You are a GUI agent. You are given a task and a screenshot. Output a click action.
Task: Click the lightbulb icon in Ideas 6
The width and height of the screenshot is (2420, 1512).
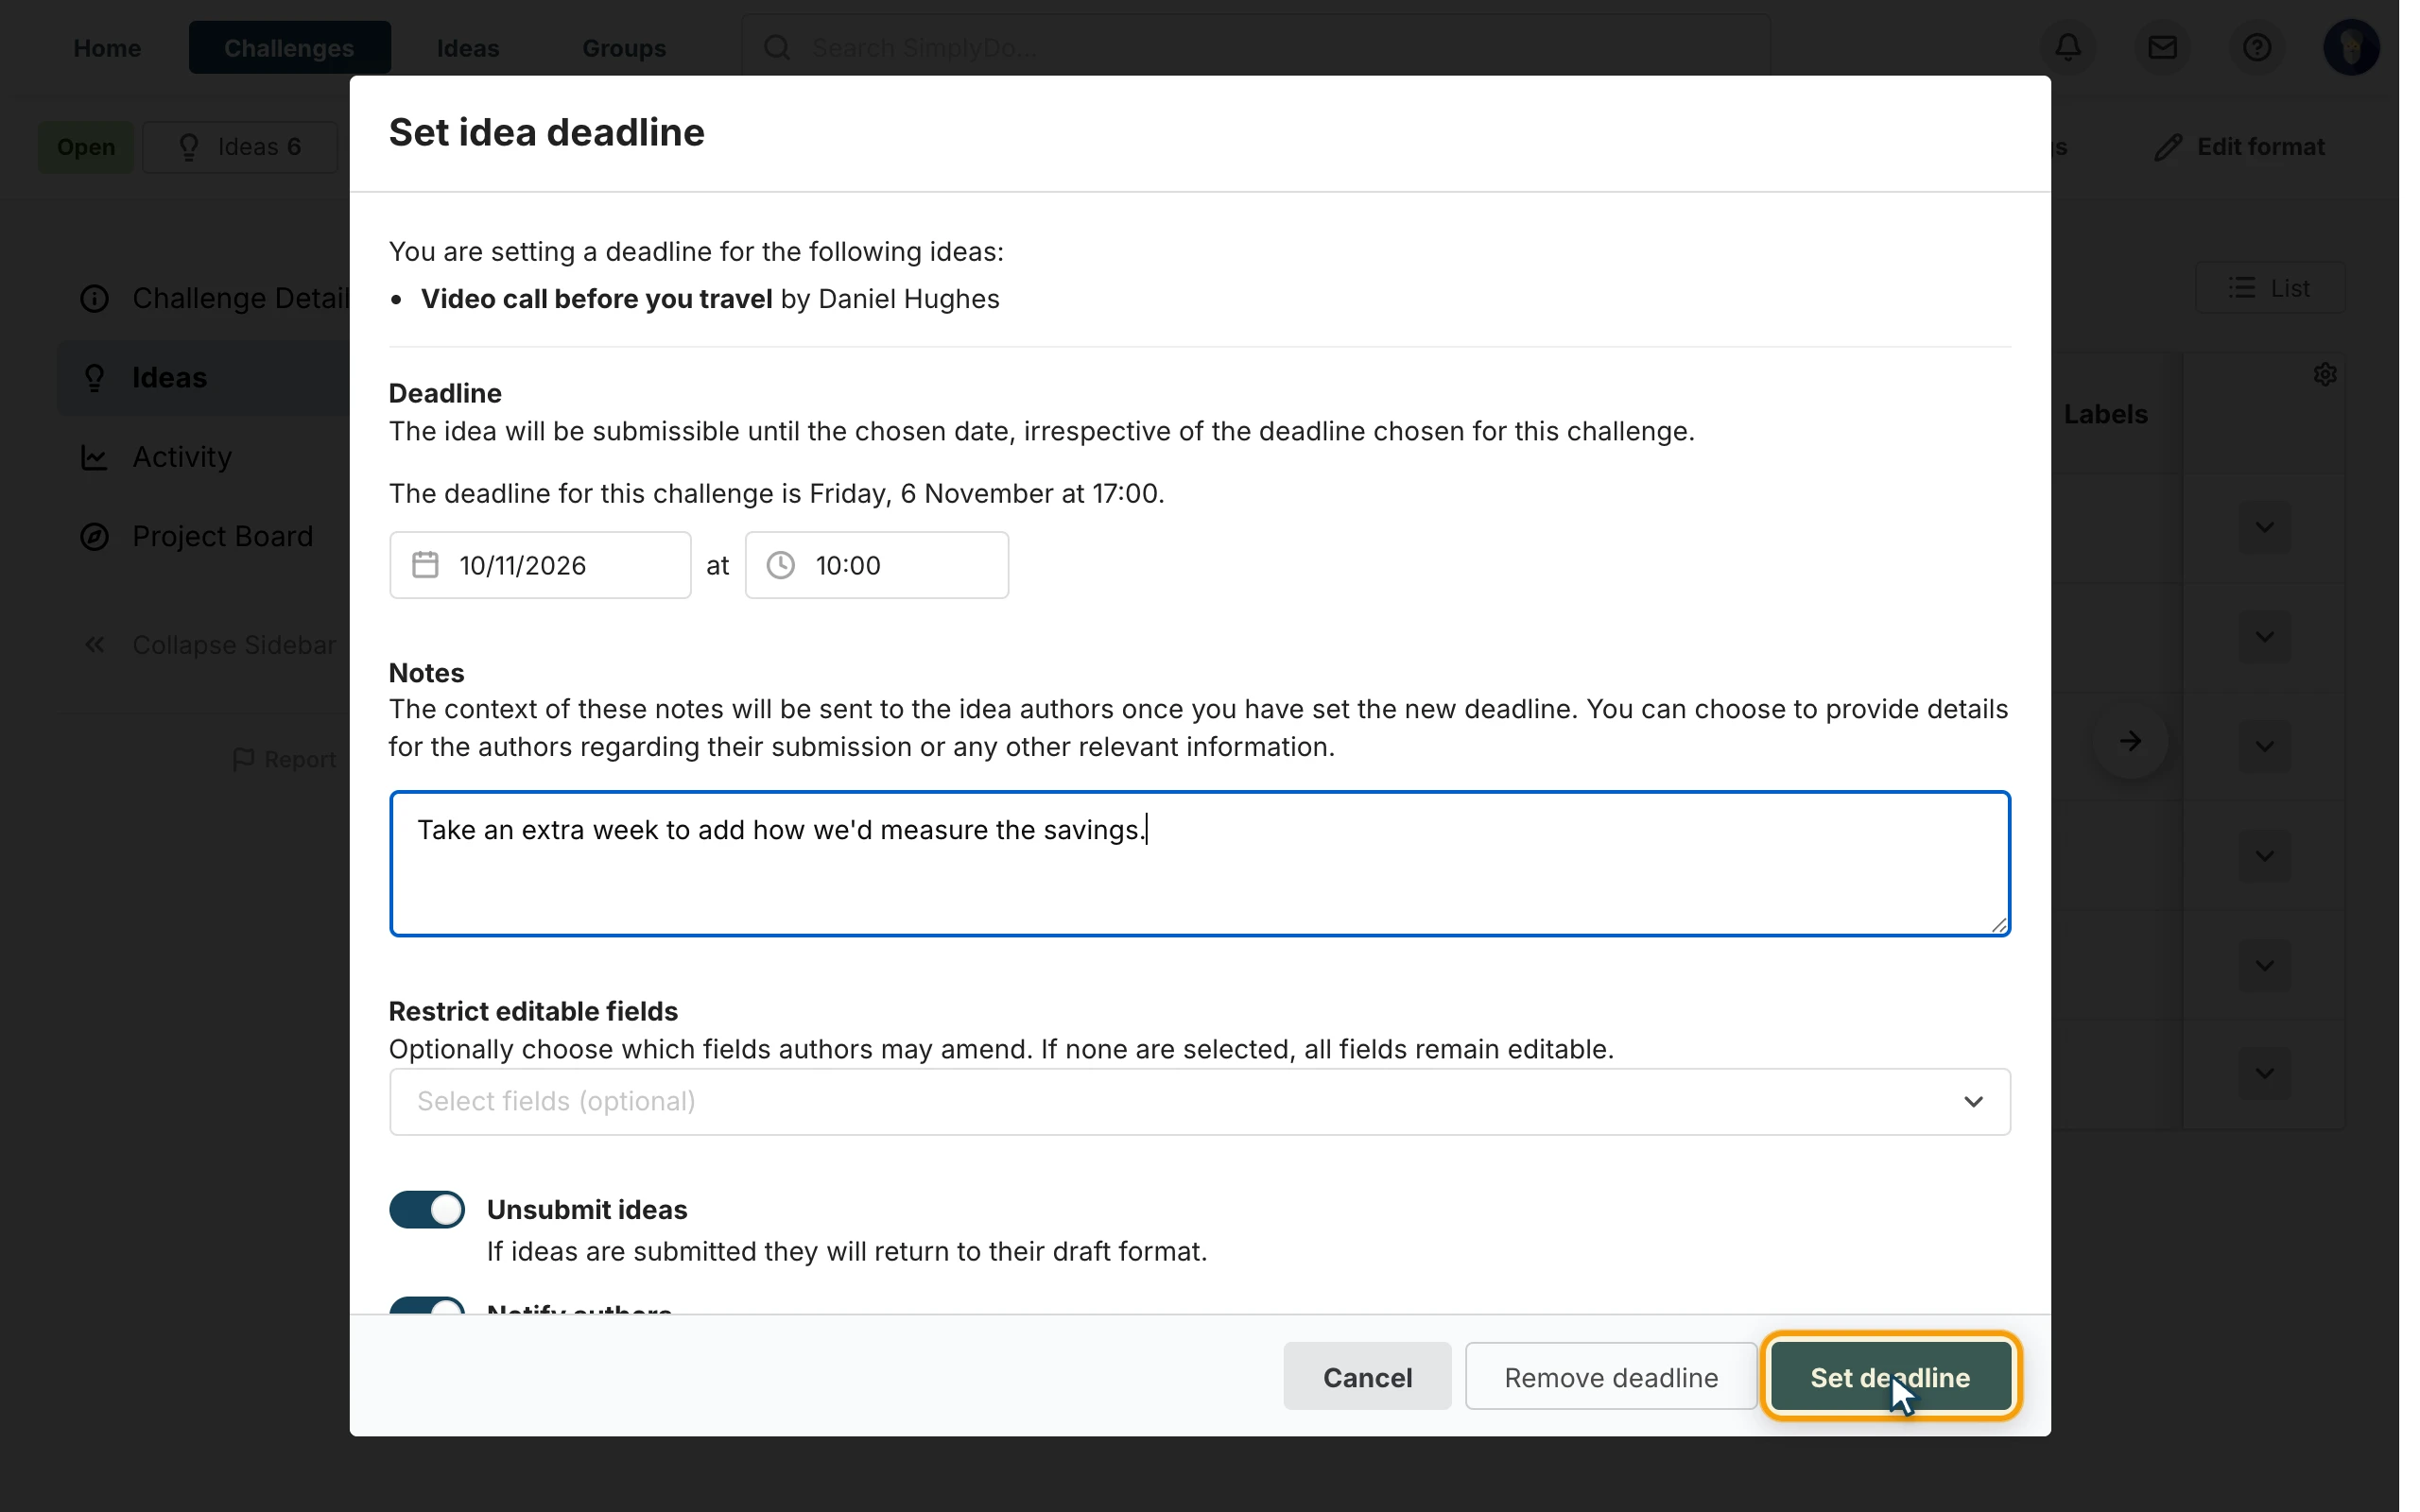pyautogui.click(x=188, y=147)
